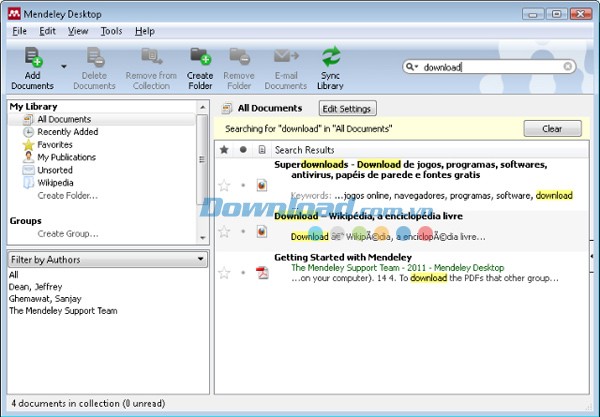This screenshot has height=417, width=600.
Task: Click Remove from Collection toolbar icon
Action: pyautogui.click(x=152, y=56)
